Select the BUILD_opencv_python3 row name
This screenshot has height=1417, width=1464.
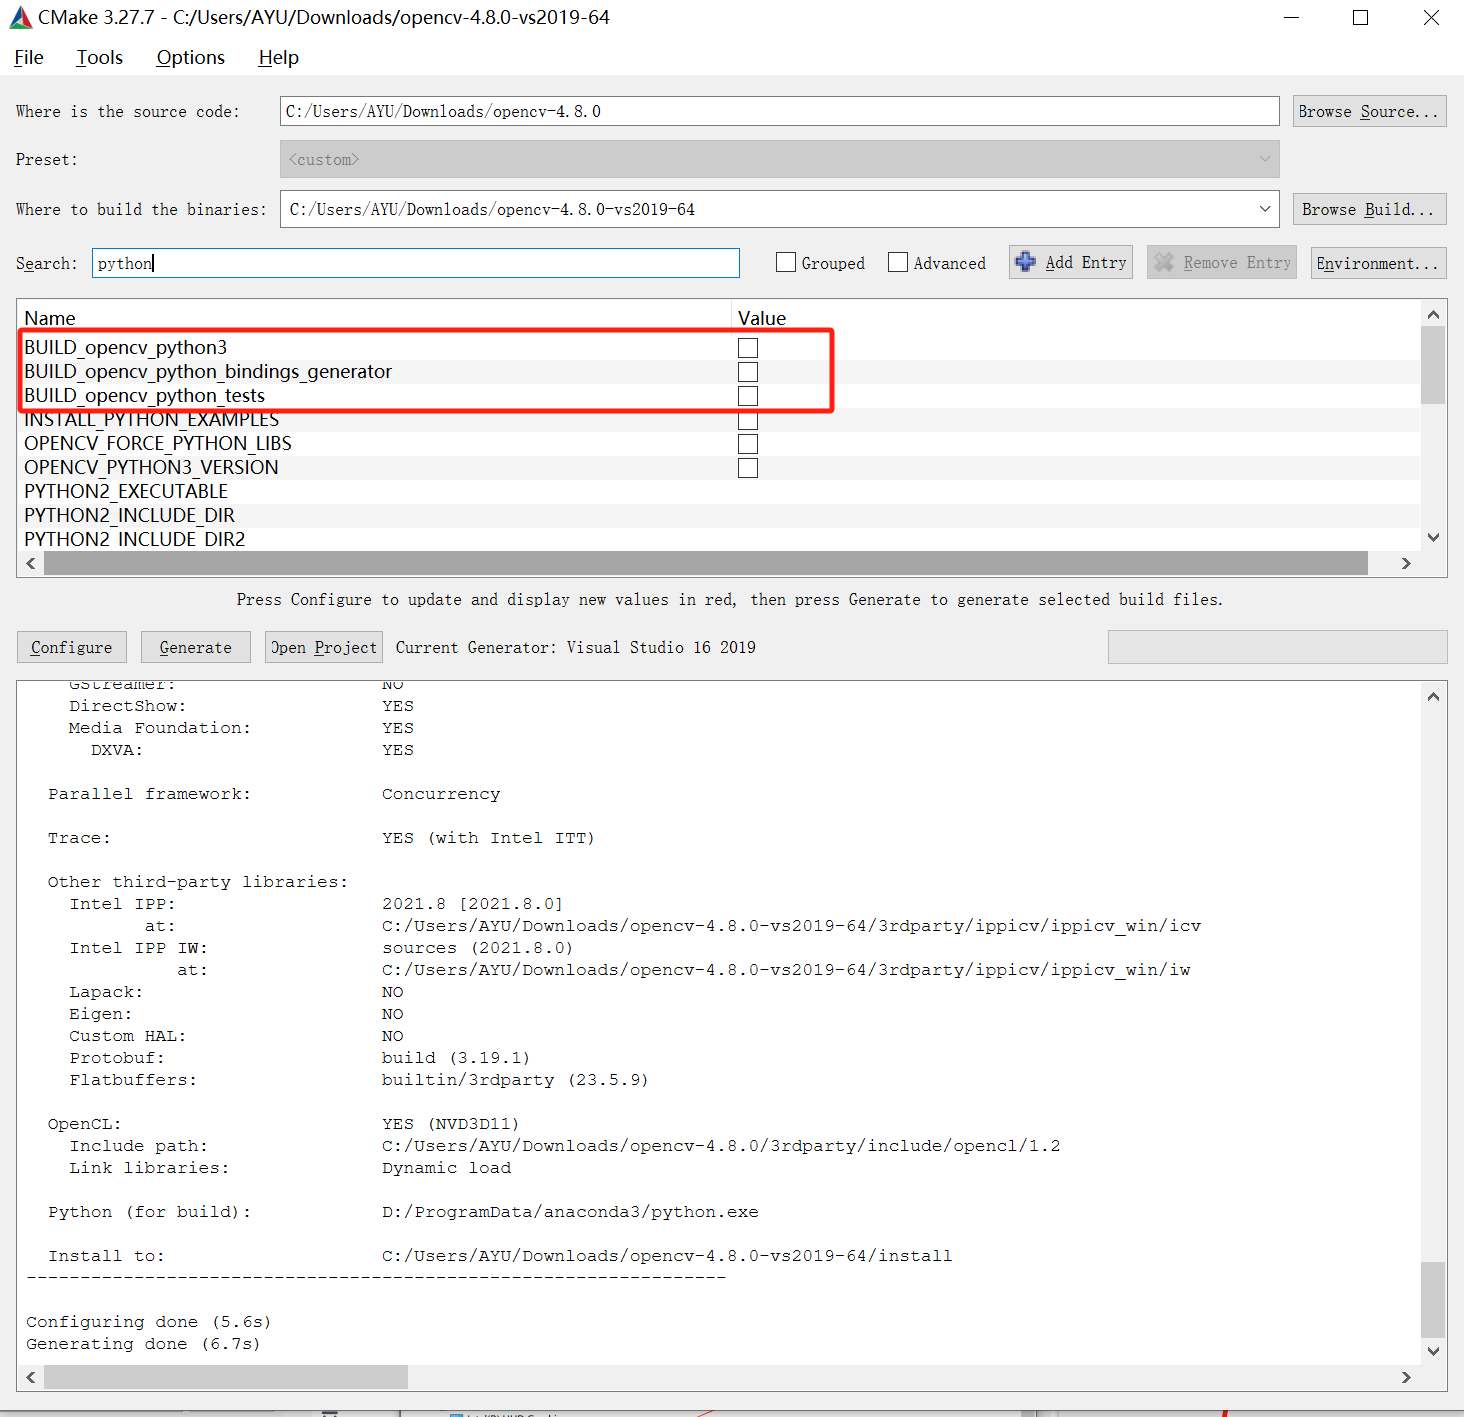(126, 347)
